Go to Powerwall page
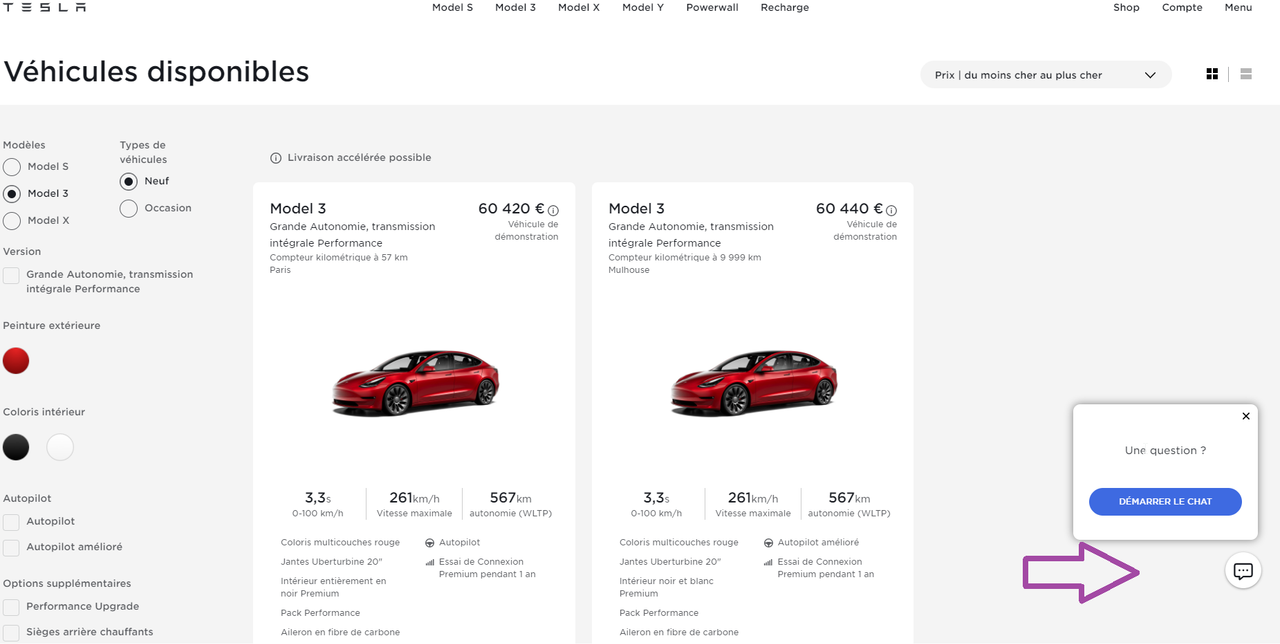 coord(712,7)
